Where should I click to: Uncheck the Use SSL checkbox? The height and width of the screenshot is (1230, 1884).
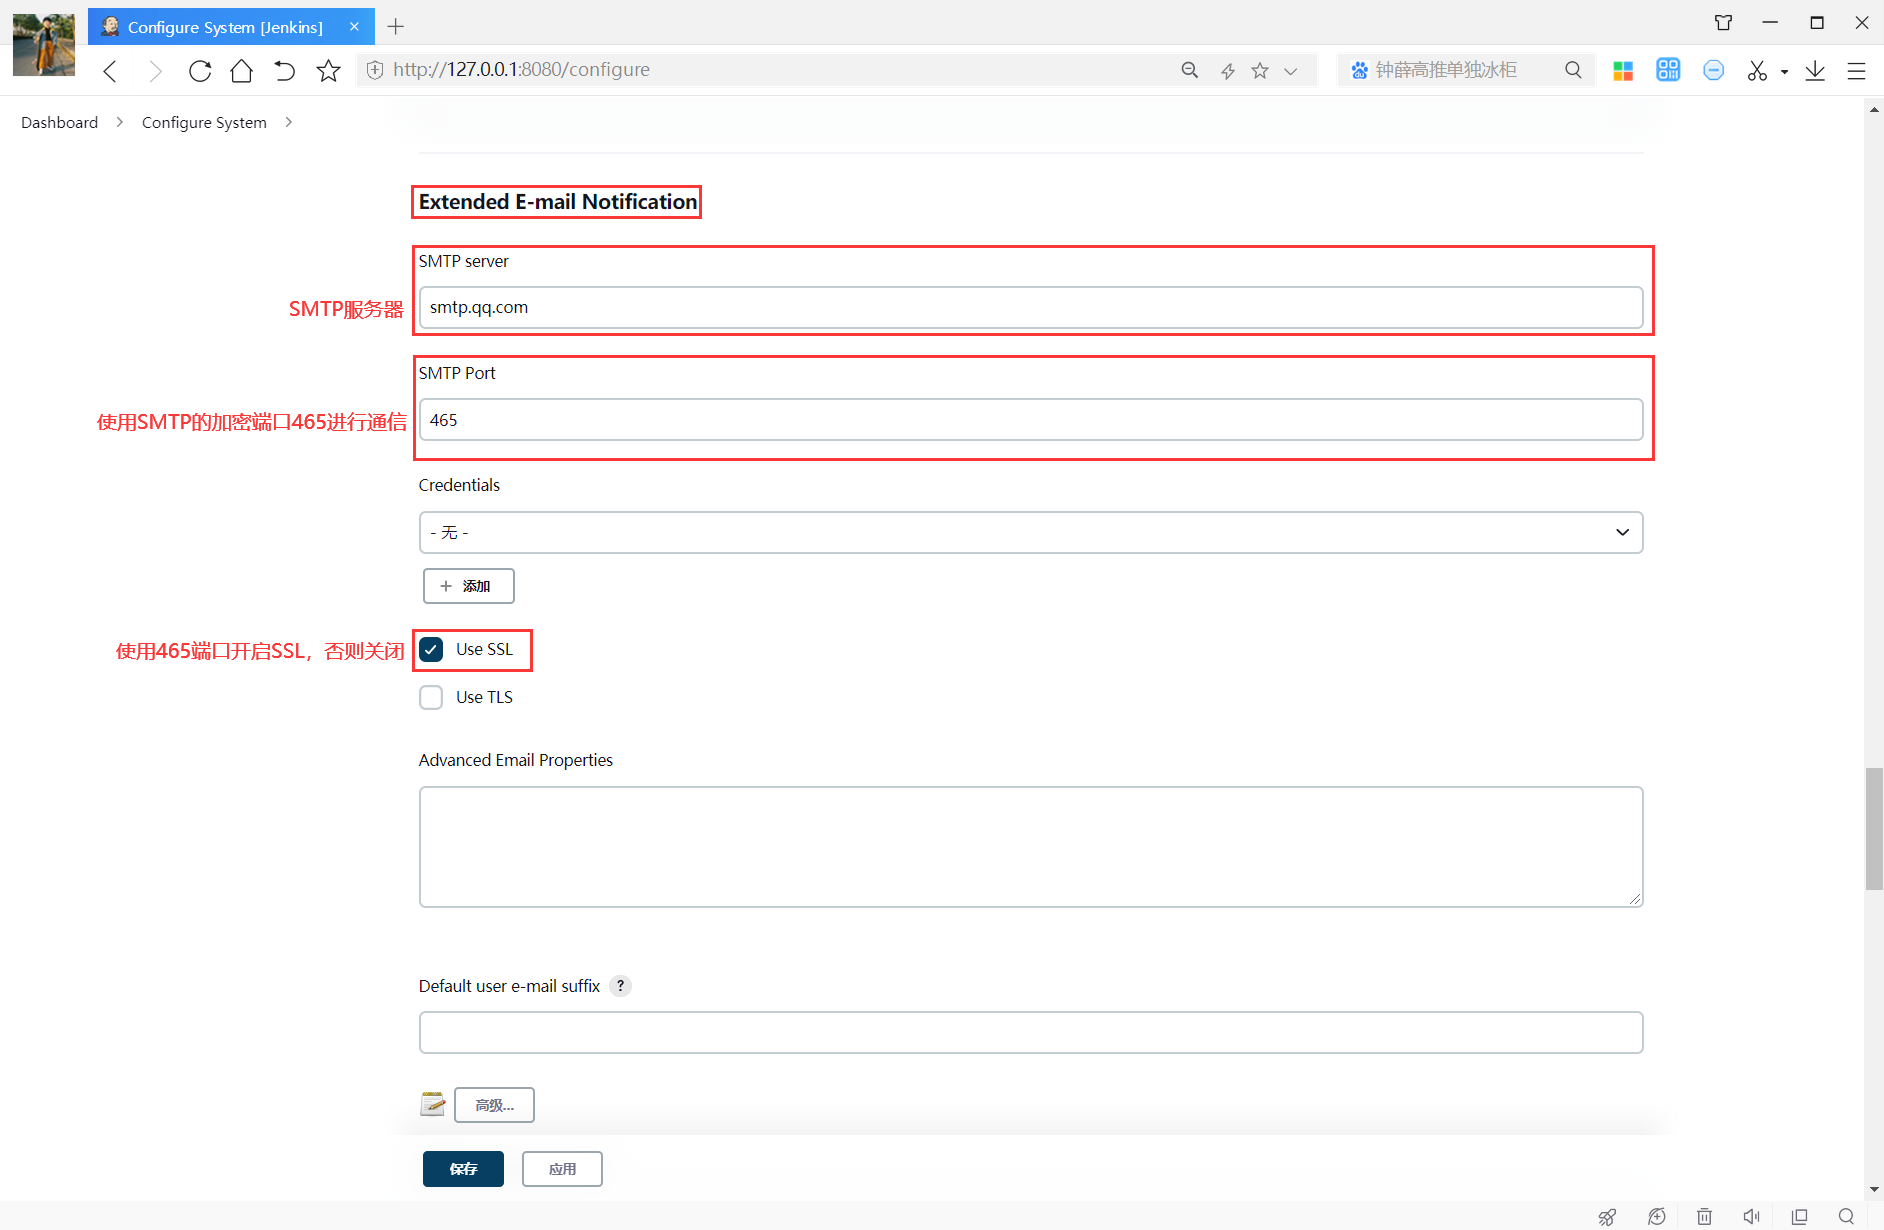pyautogui.click(x=431, y=650)
